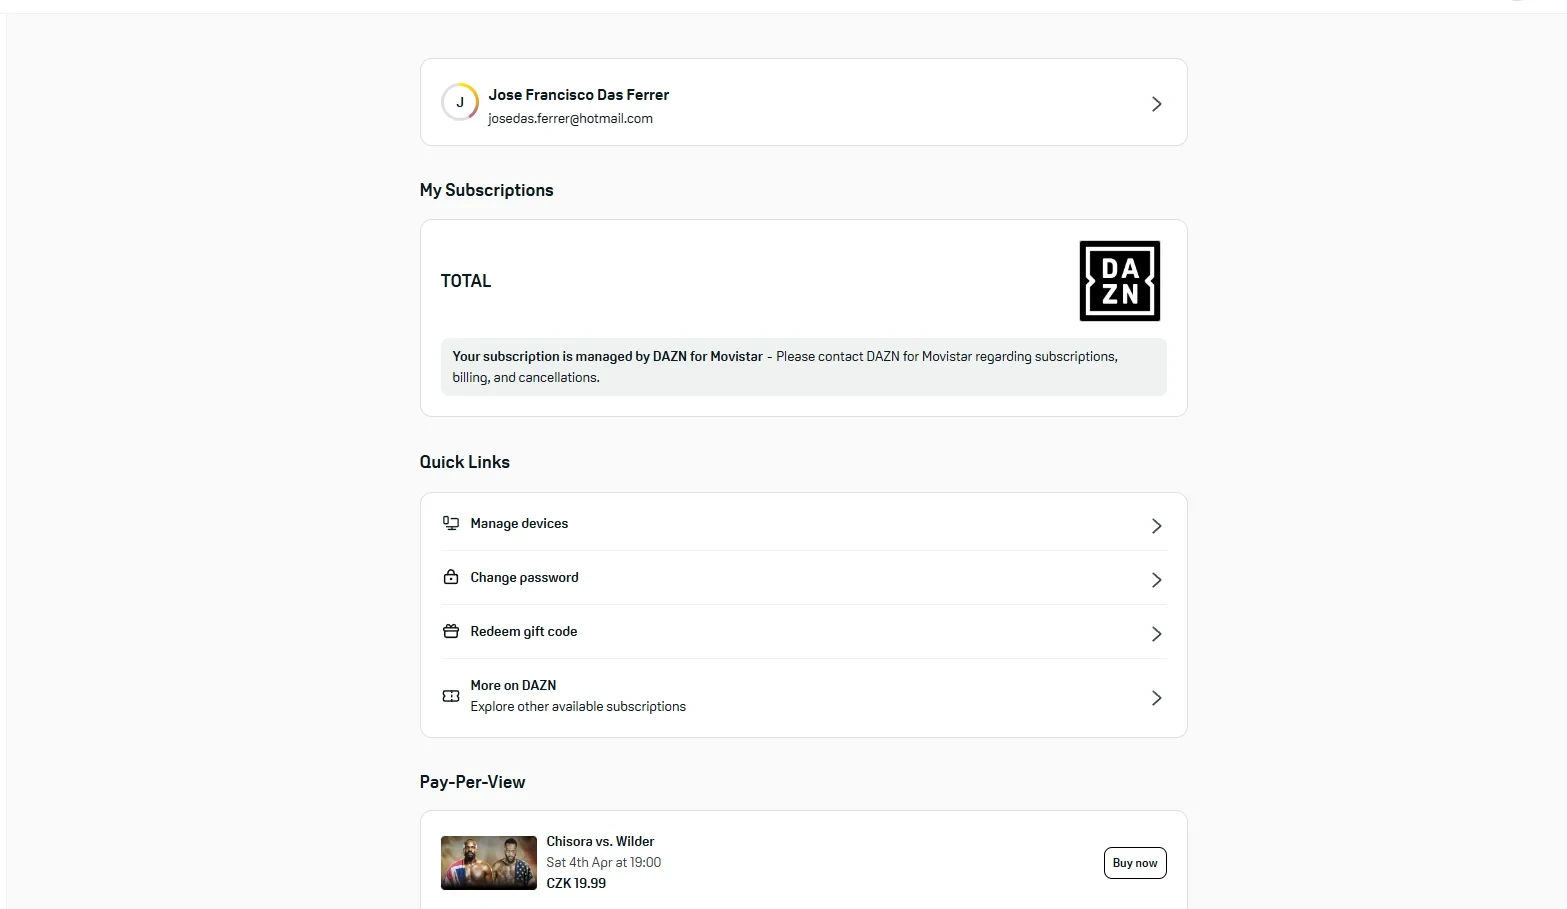
Task: Open More on DAZN via its chevron
Action: [1156, 698]
